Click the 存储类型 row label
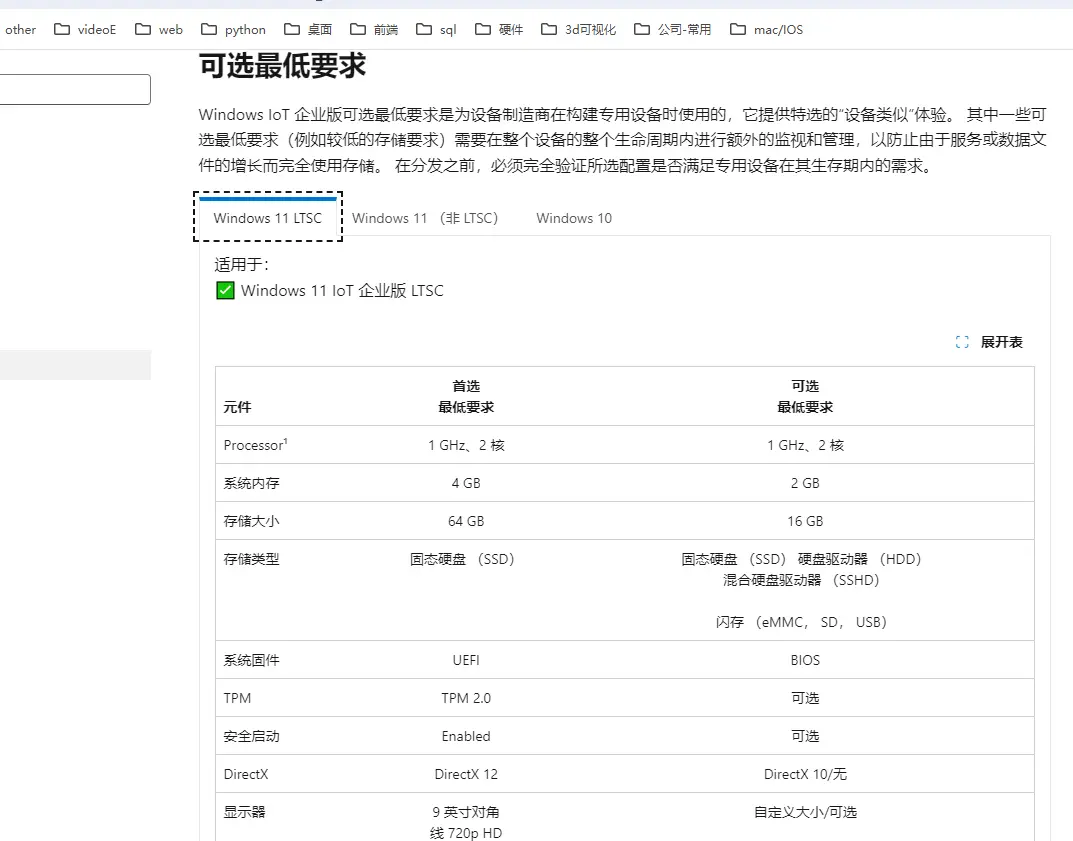This screenshot has height=841, width=1073. (x=251, y=559)
